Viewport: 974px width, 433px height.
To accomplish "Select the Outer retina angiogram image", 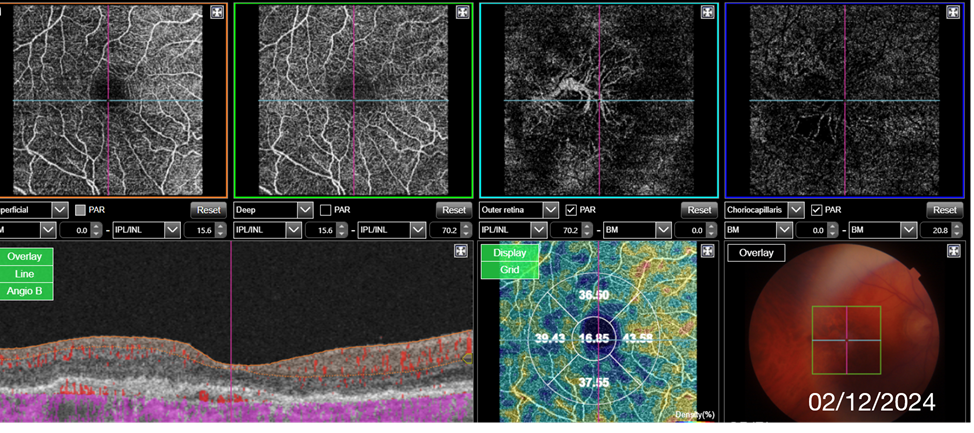I will click(x=599, y=101).
